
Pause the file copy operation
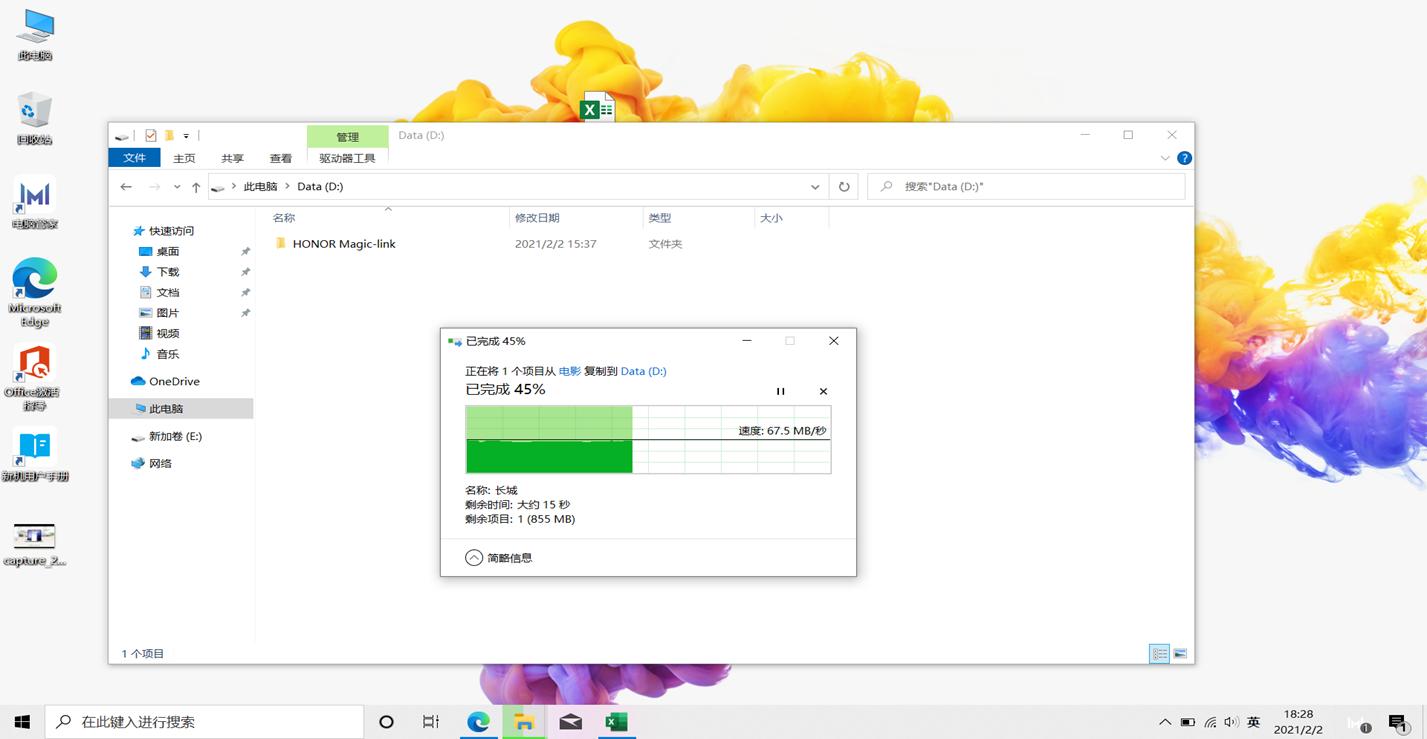pos(780,392)
